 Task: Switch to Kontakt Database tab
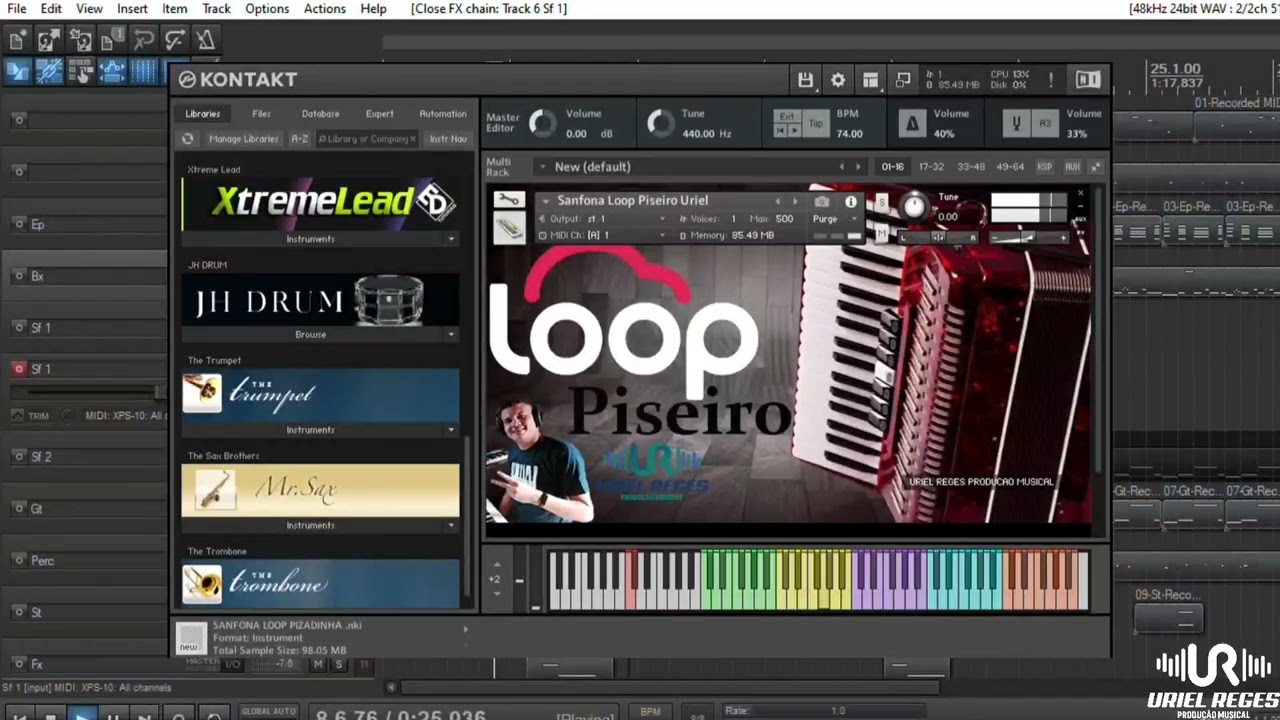[x=320, y=114]
